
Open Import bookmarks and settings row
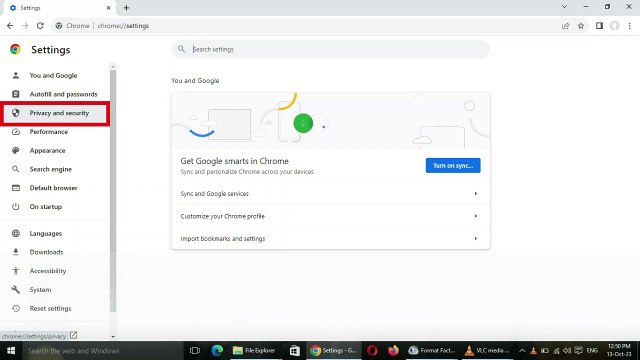point(330,238)
